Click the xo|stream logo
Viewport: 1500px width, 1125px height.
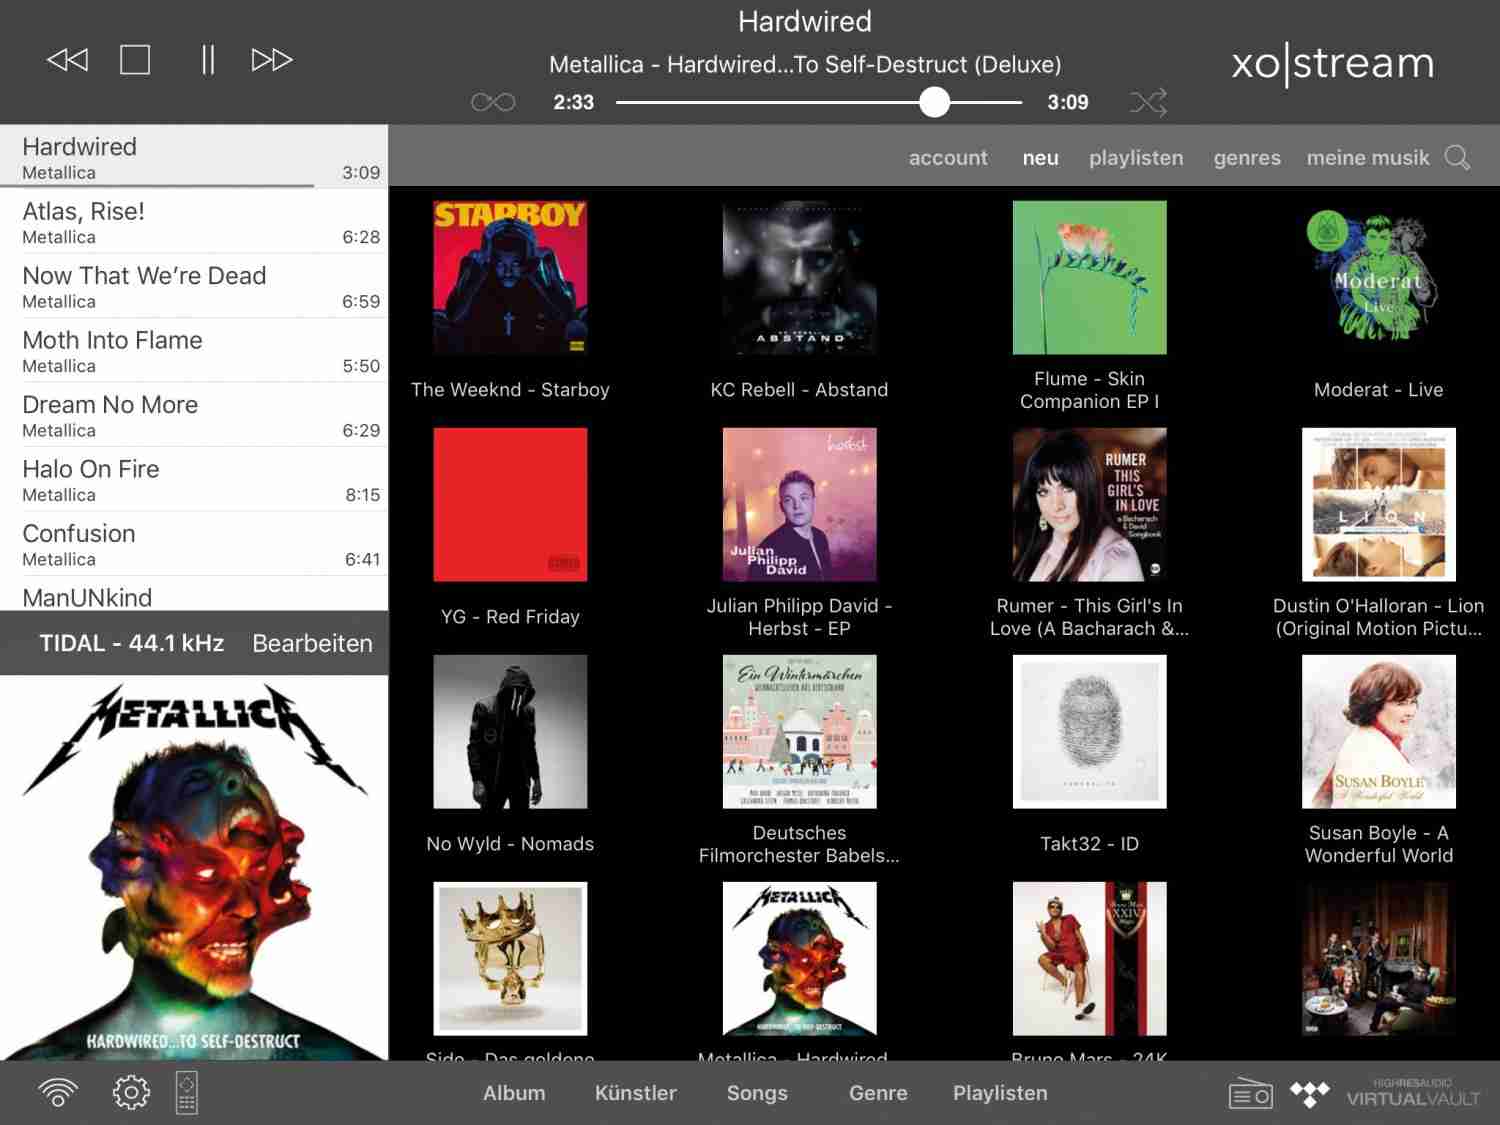coord(1332,63)
